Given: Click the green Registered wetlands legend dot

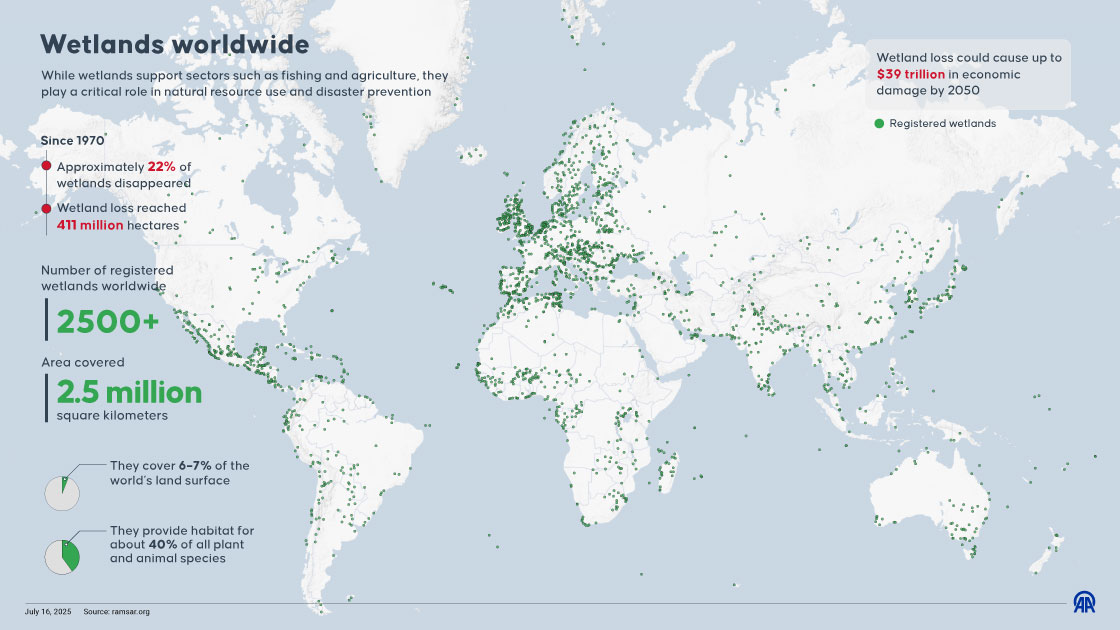Looking at the screenshot, I should (879, 122).
